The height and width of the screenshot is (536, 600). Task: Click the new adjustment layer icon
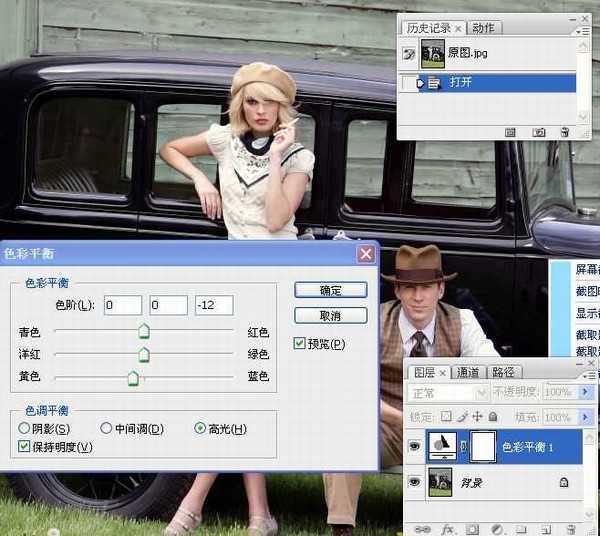click(x=496, y=527)
